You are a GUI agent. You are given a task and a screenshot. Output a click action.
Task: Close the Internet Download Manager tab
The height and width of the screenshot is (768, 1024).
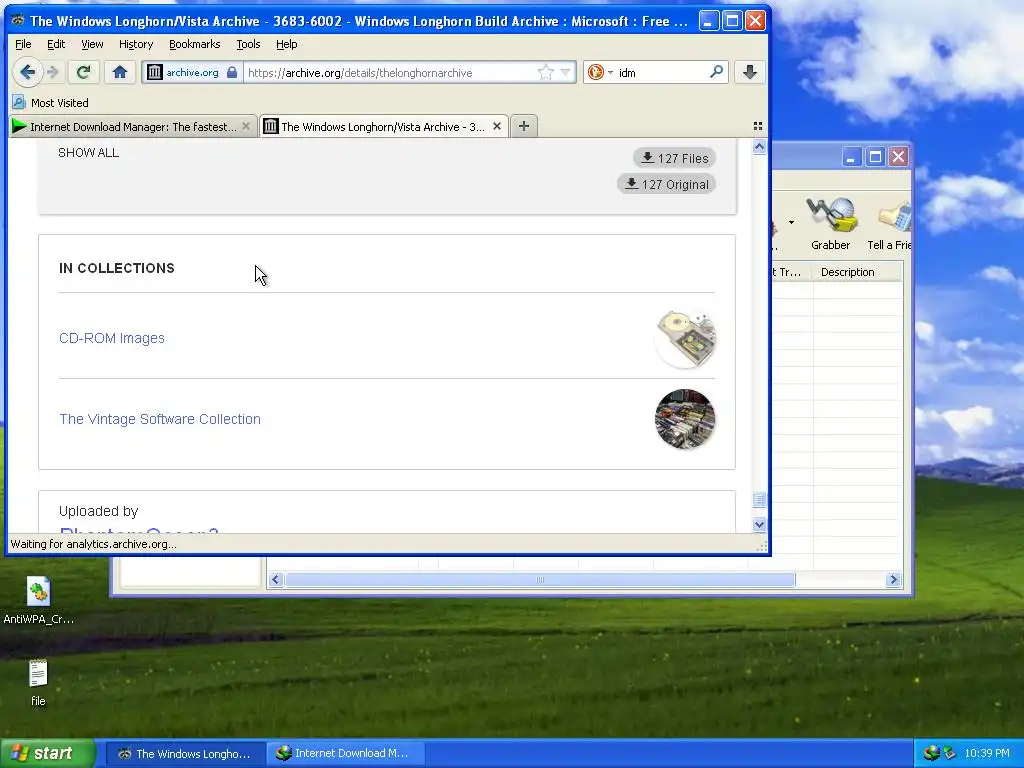point(246,126)
